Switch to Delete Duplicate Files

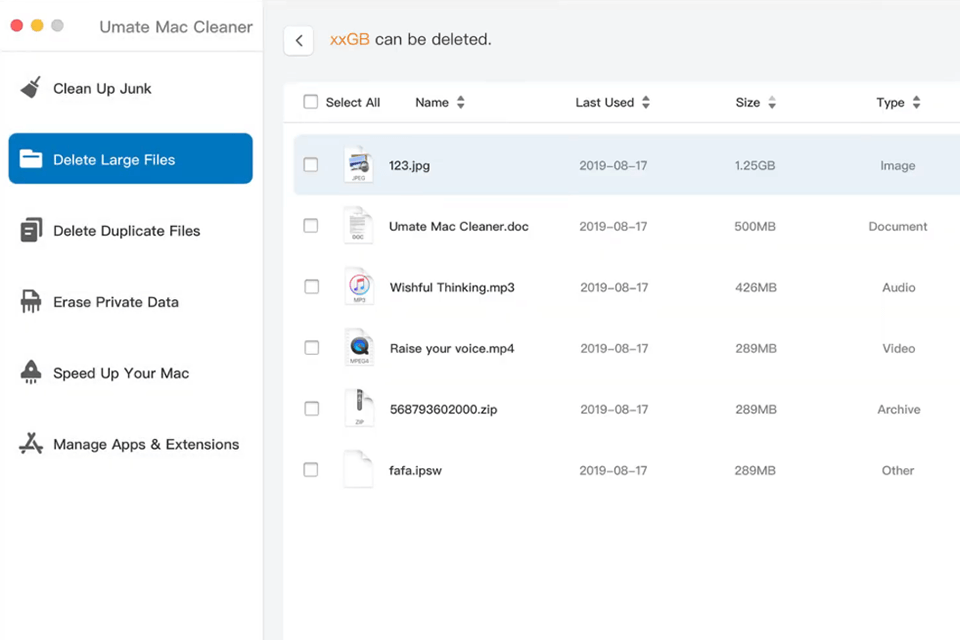point(126,231)
